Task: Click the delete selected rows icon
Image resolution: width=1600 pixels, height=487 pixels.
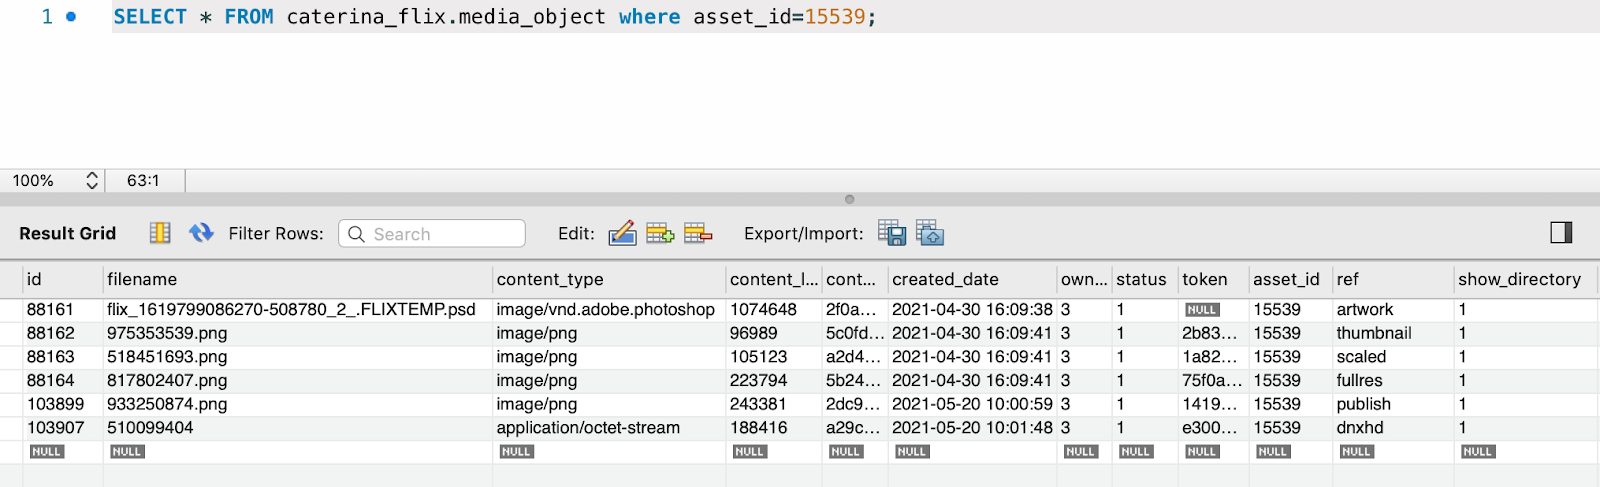Action: tap(698, 233)
